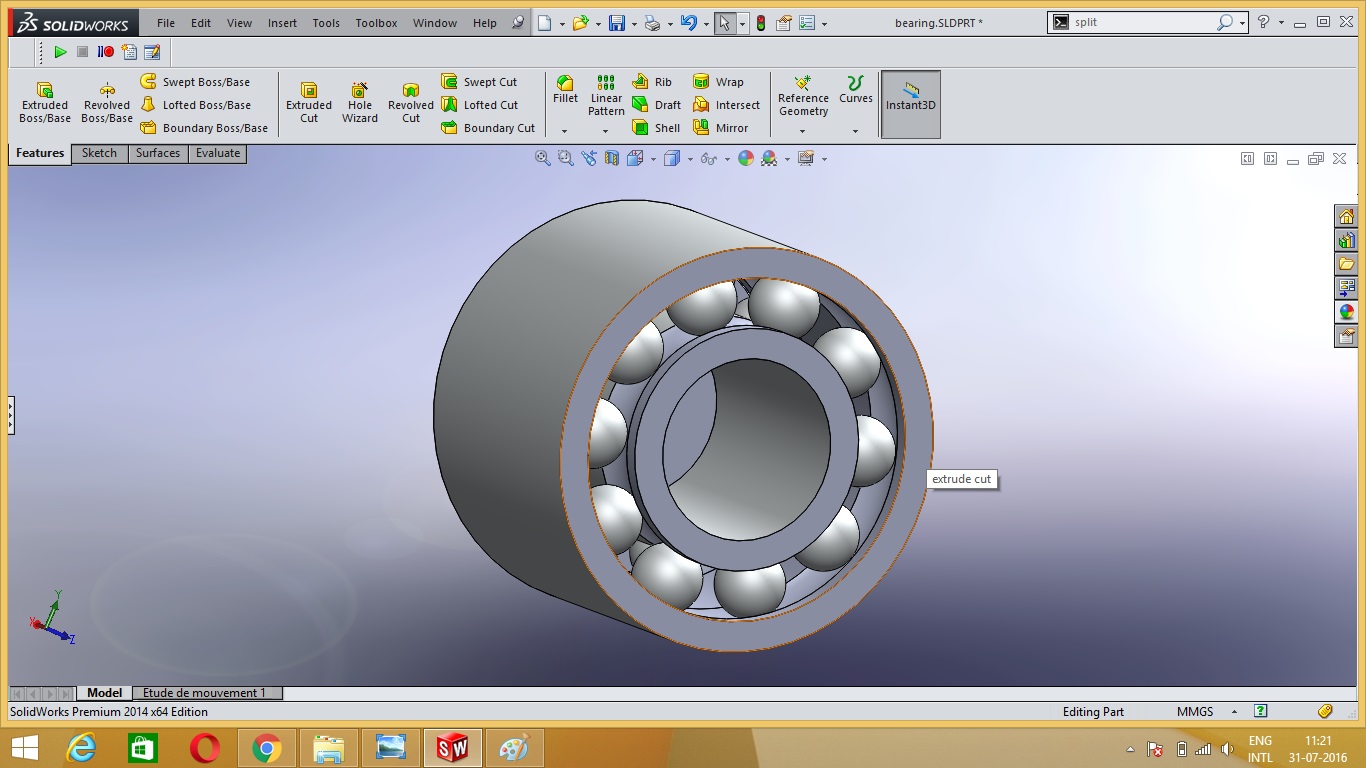Screen dimensions: 1366x768
Task: Activate the Revolved Cut tool
Action: [x=411, y=104]
